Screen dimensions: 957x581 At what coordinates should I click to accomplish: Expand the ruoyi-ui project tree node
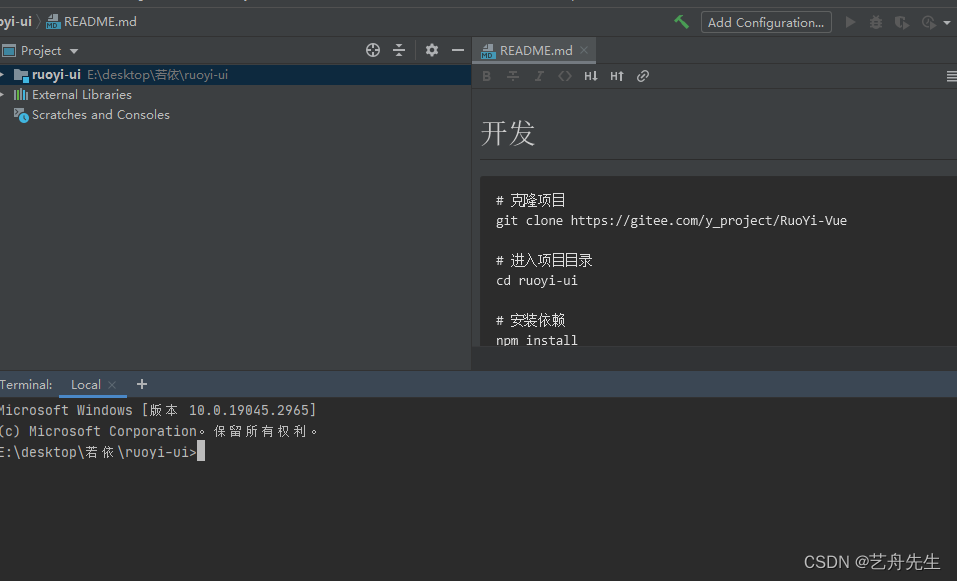tap(7, 74)
